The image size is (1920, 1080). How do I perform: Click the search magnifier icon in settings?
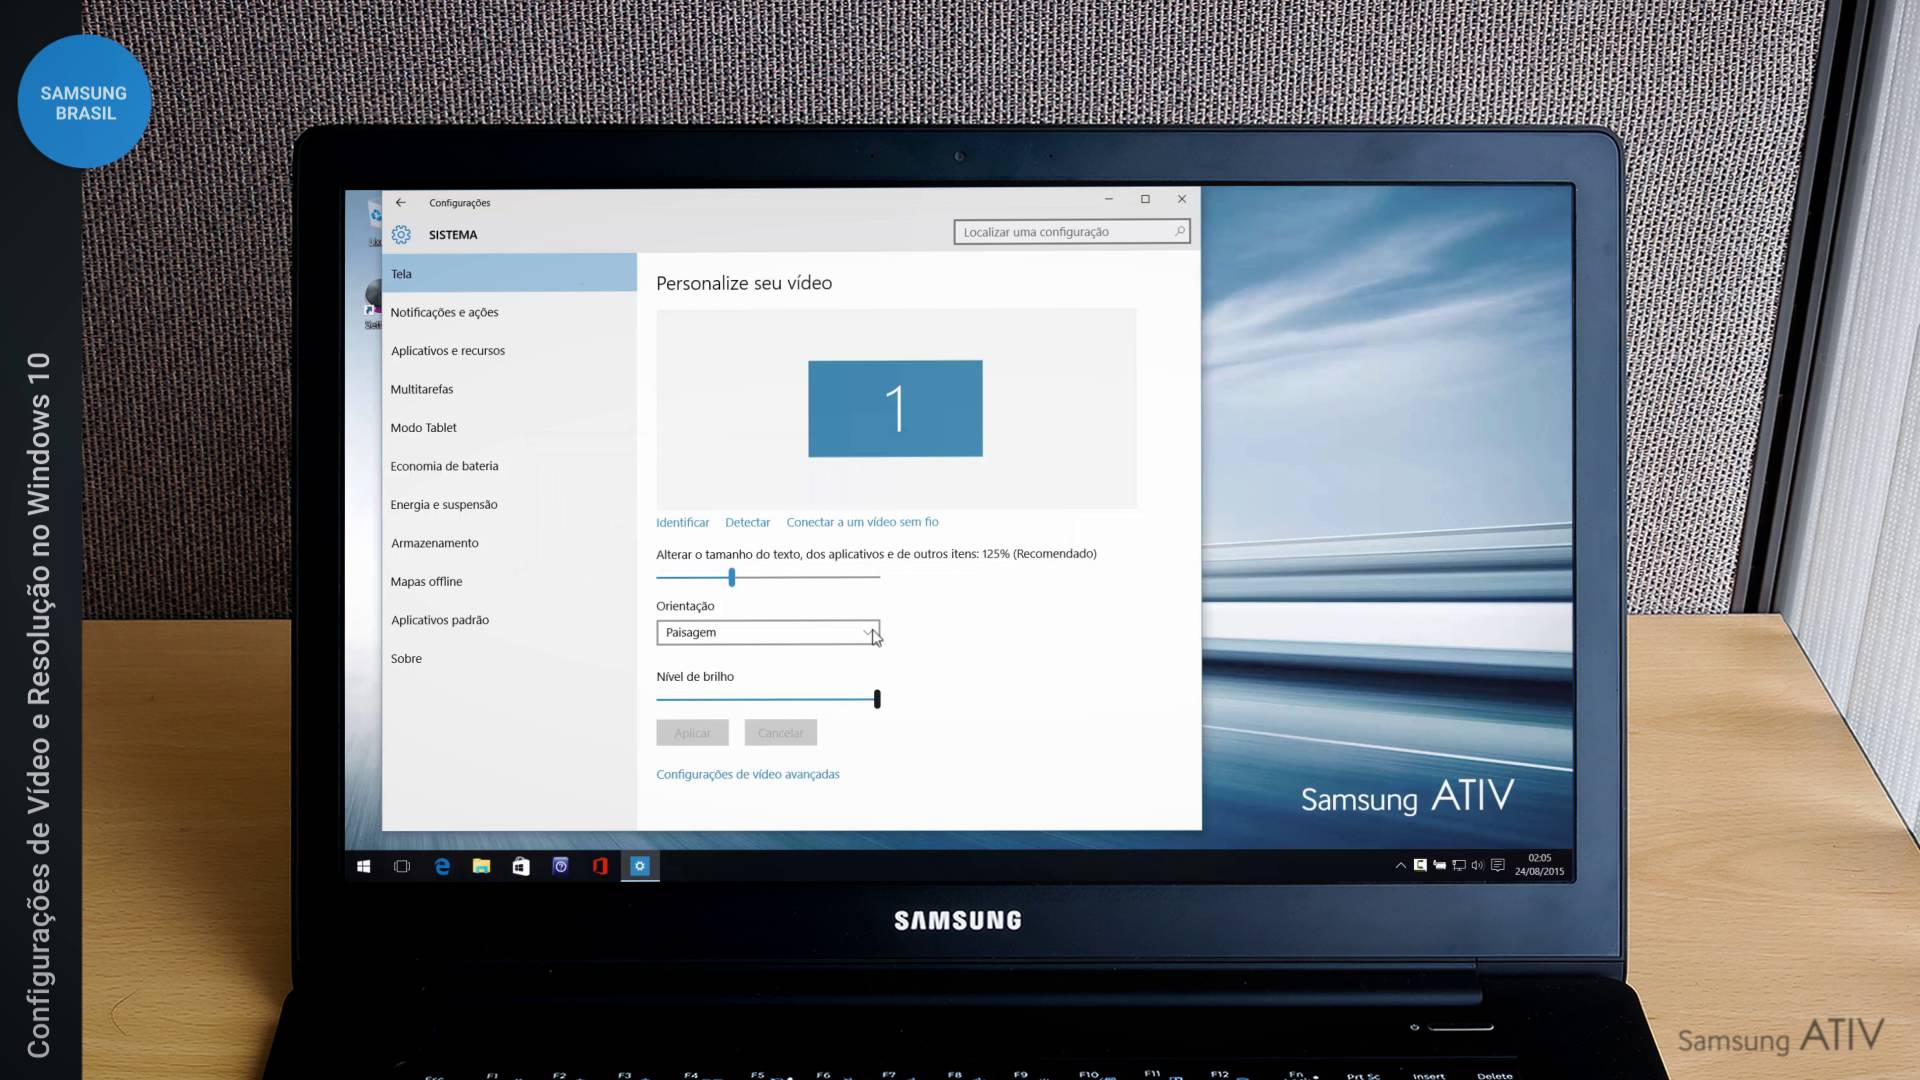tap(1180, 231)
